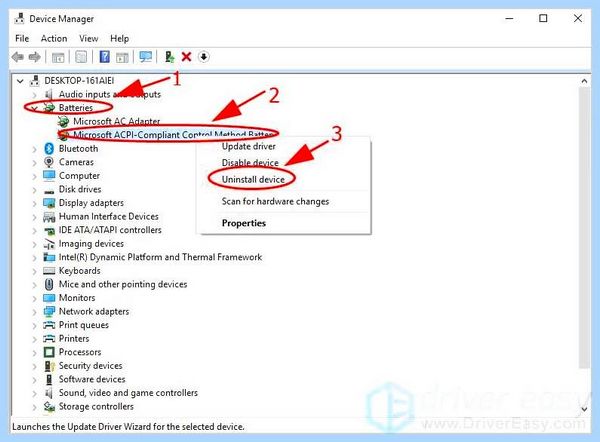
Task: Click the Processors category icon
Action: tap(49, 352)
